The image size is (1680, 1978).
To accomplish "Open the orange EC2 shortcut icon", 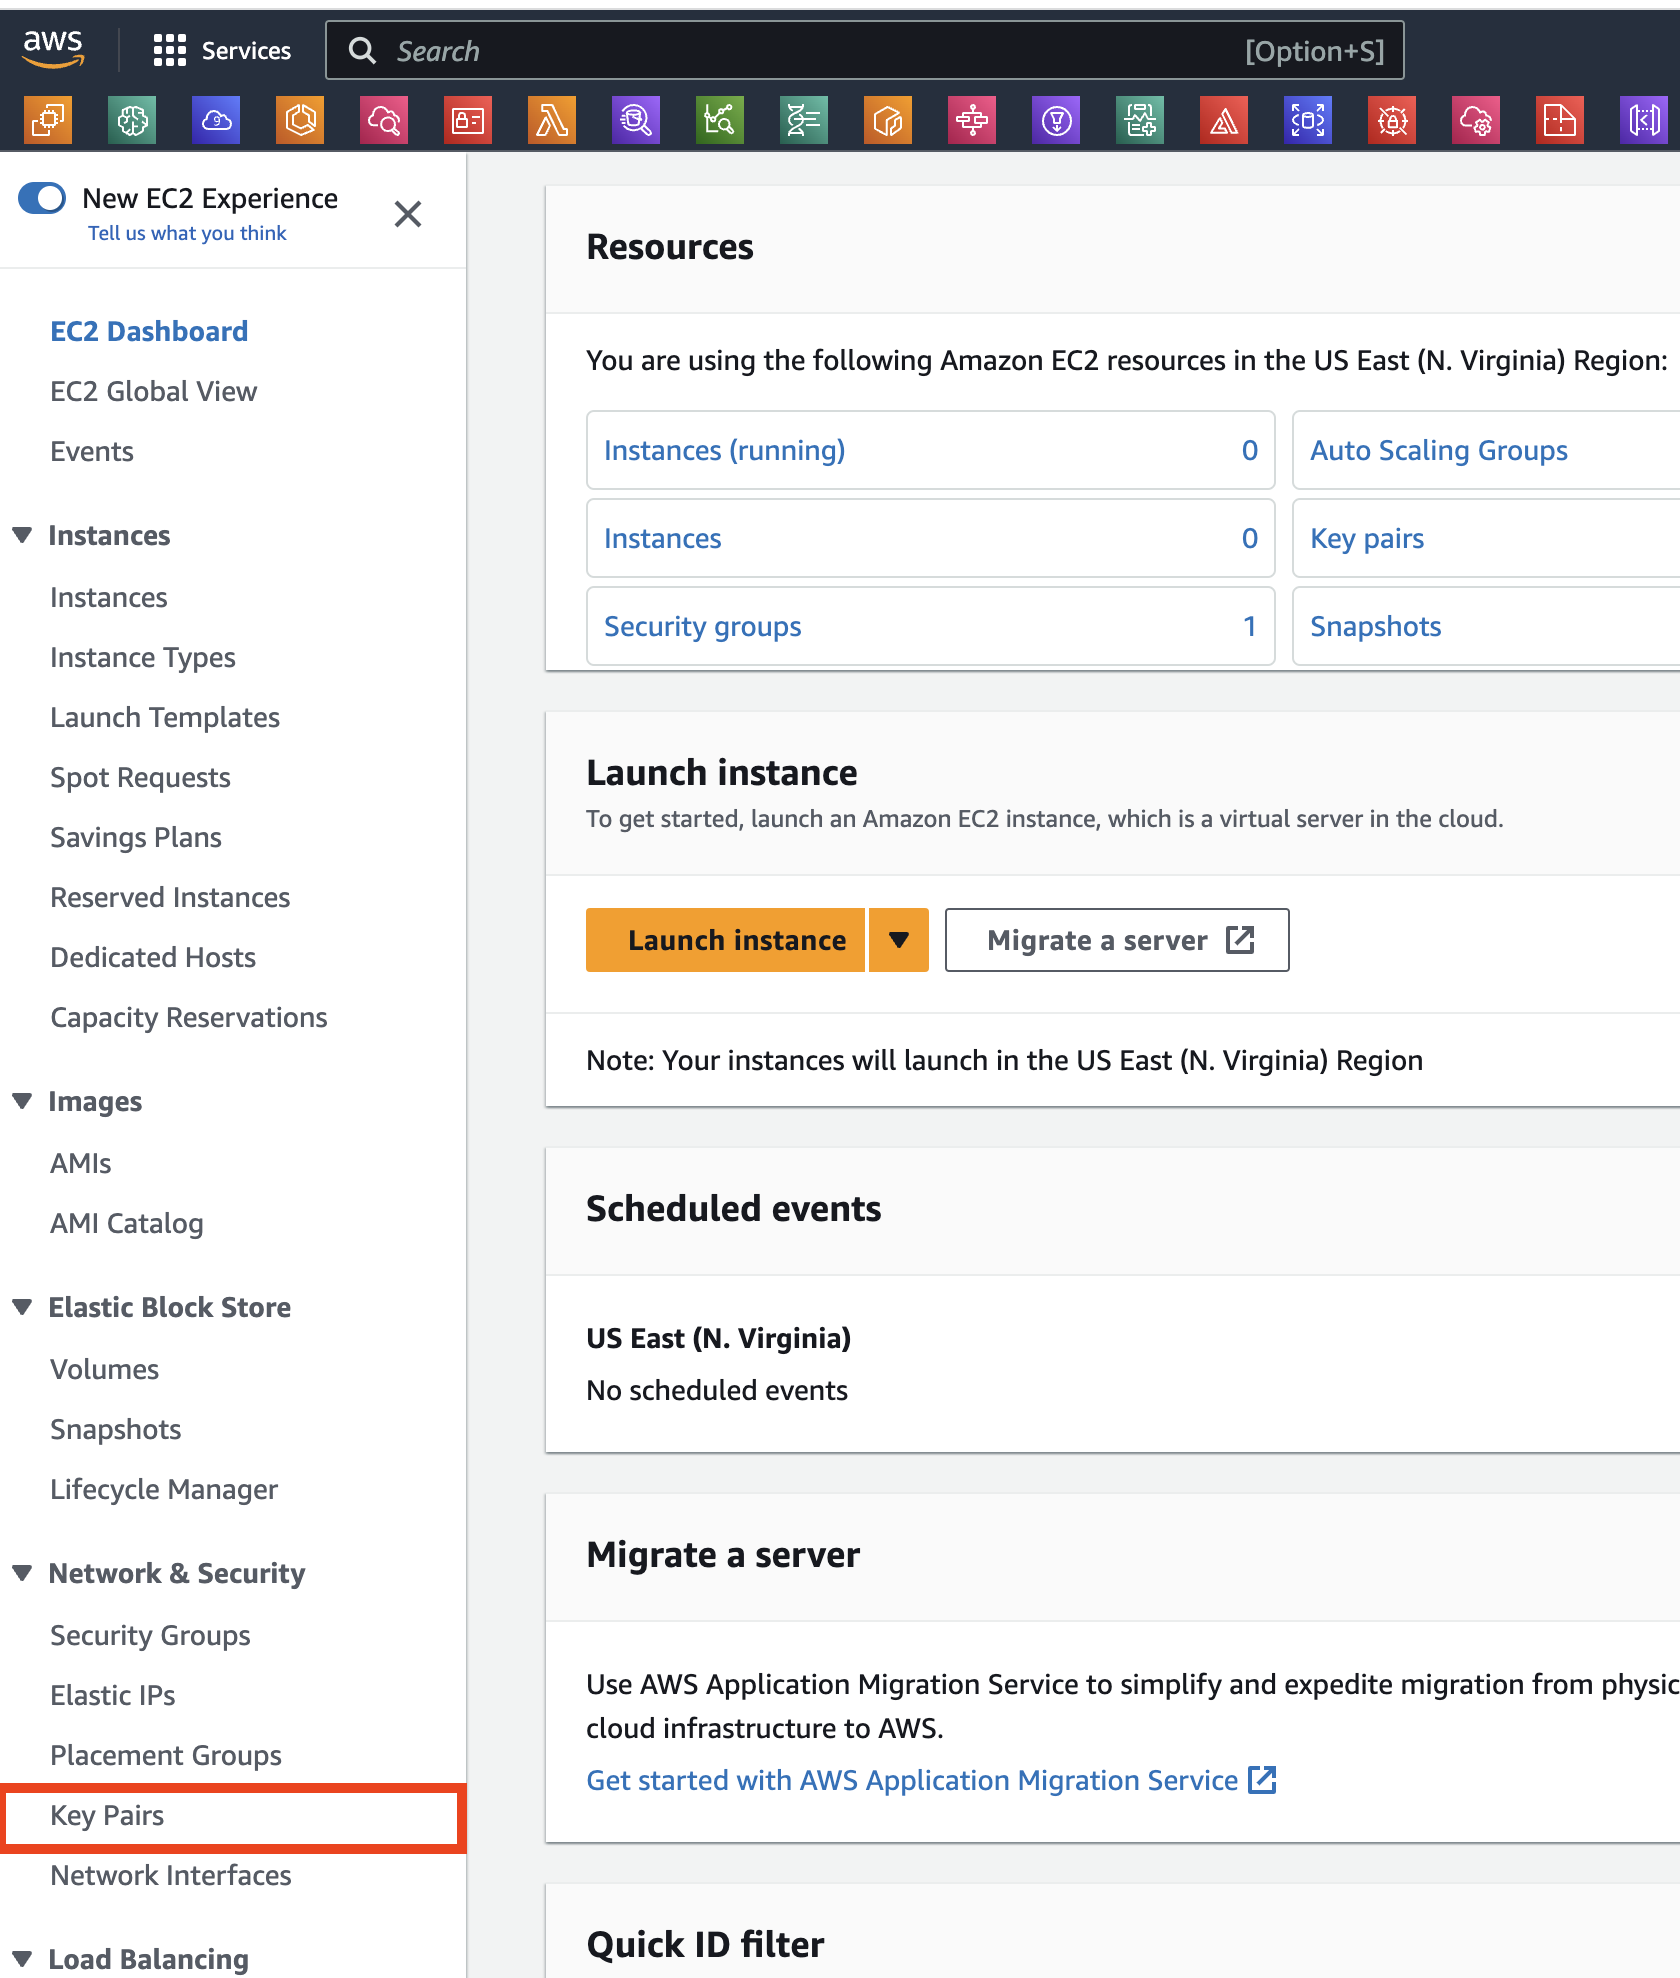I will 48,121.
